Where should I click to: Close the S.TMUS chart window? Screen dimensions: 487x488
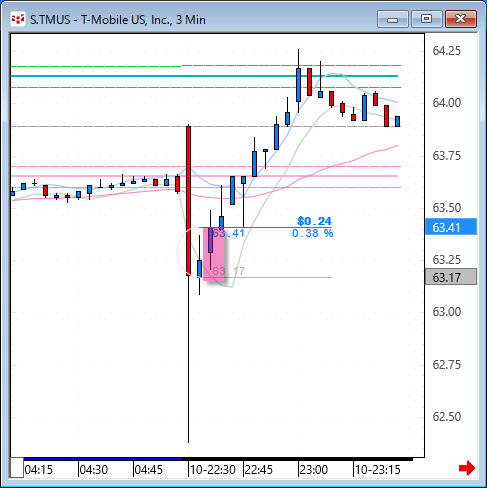tap(461, 19)
